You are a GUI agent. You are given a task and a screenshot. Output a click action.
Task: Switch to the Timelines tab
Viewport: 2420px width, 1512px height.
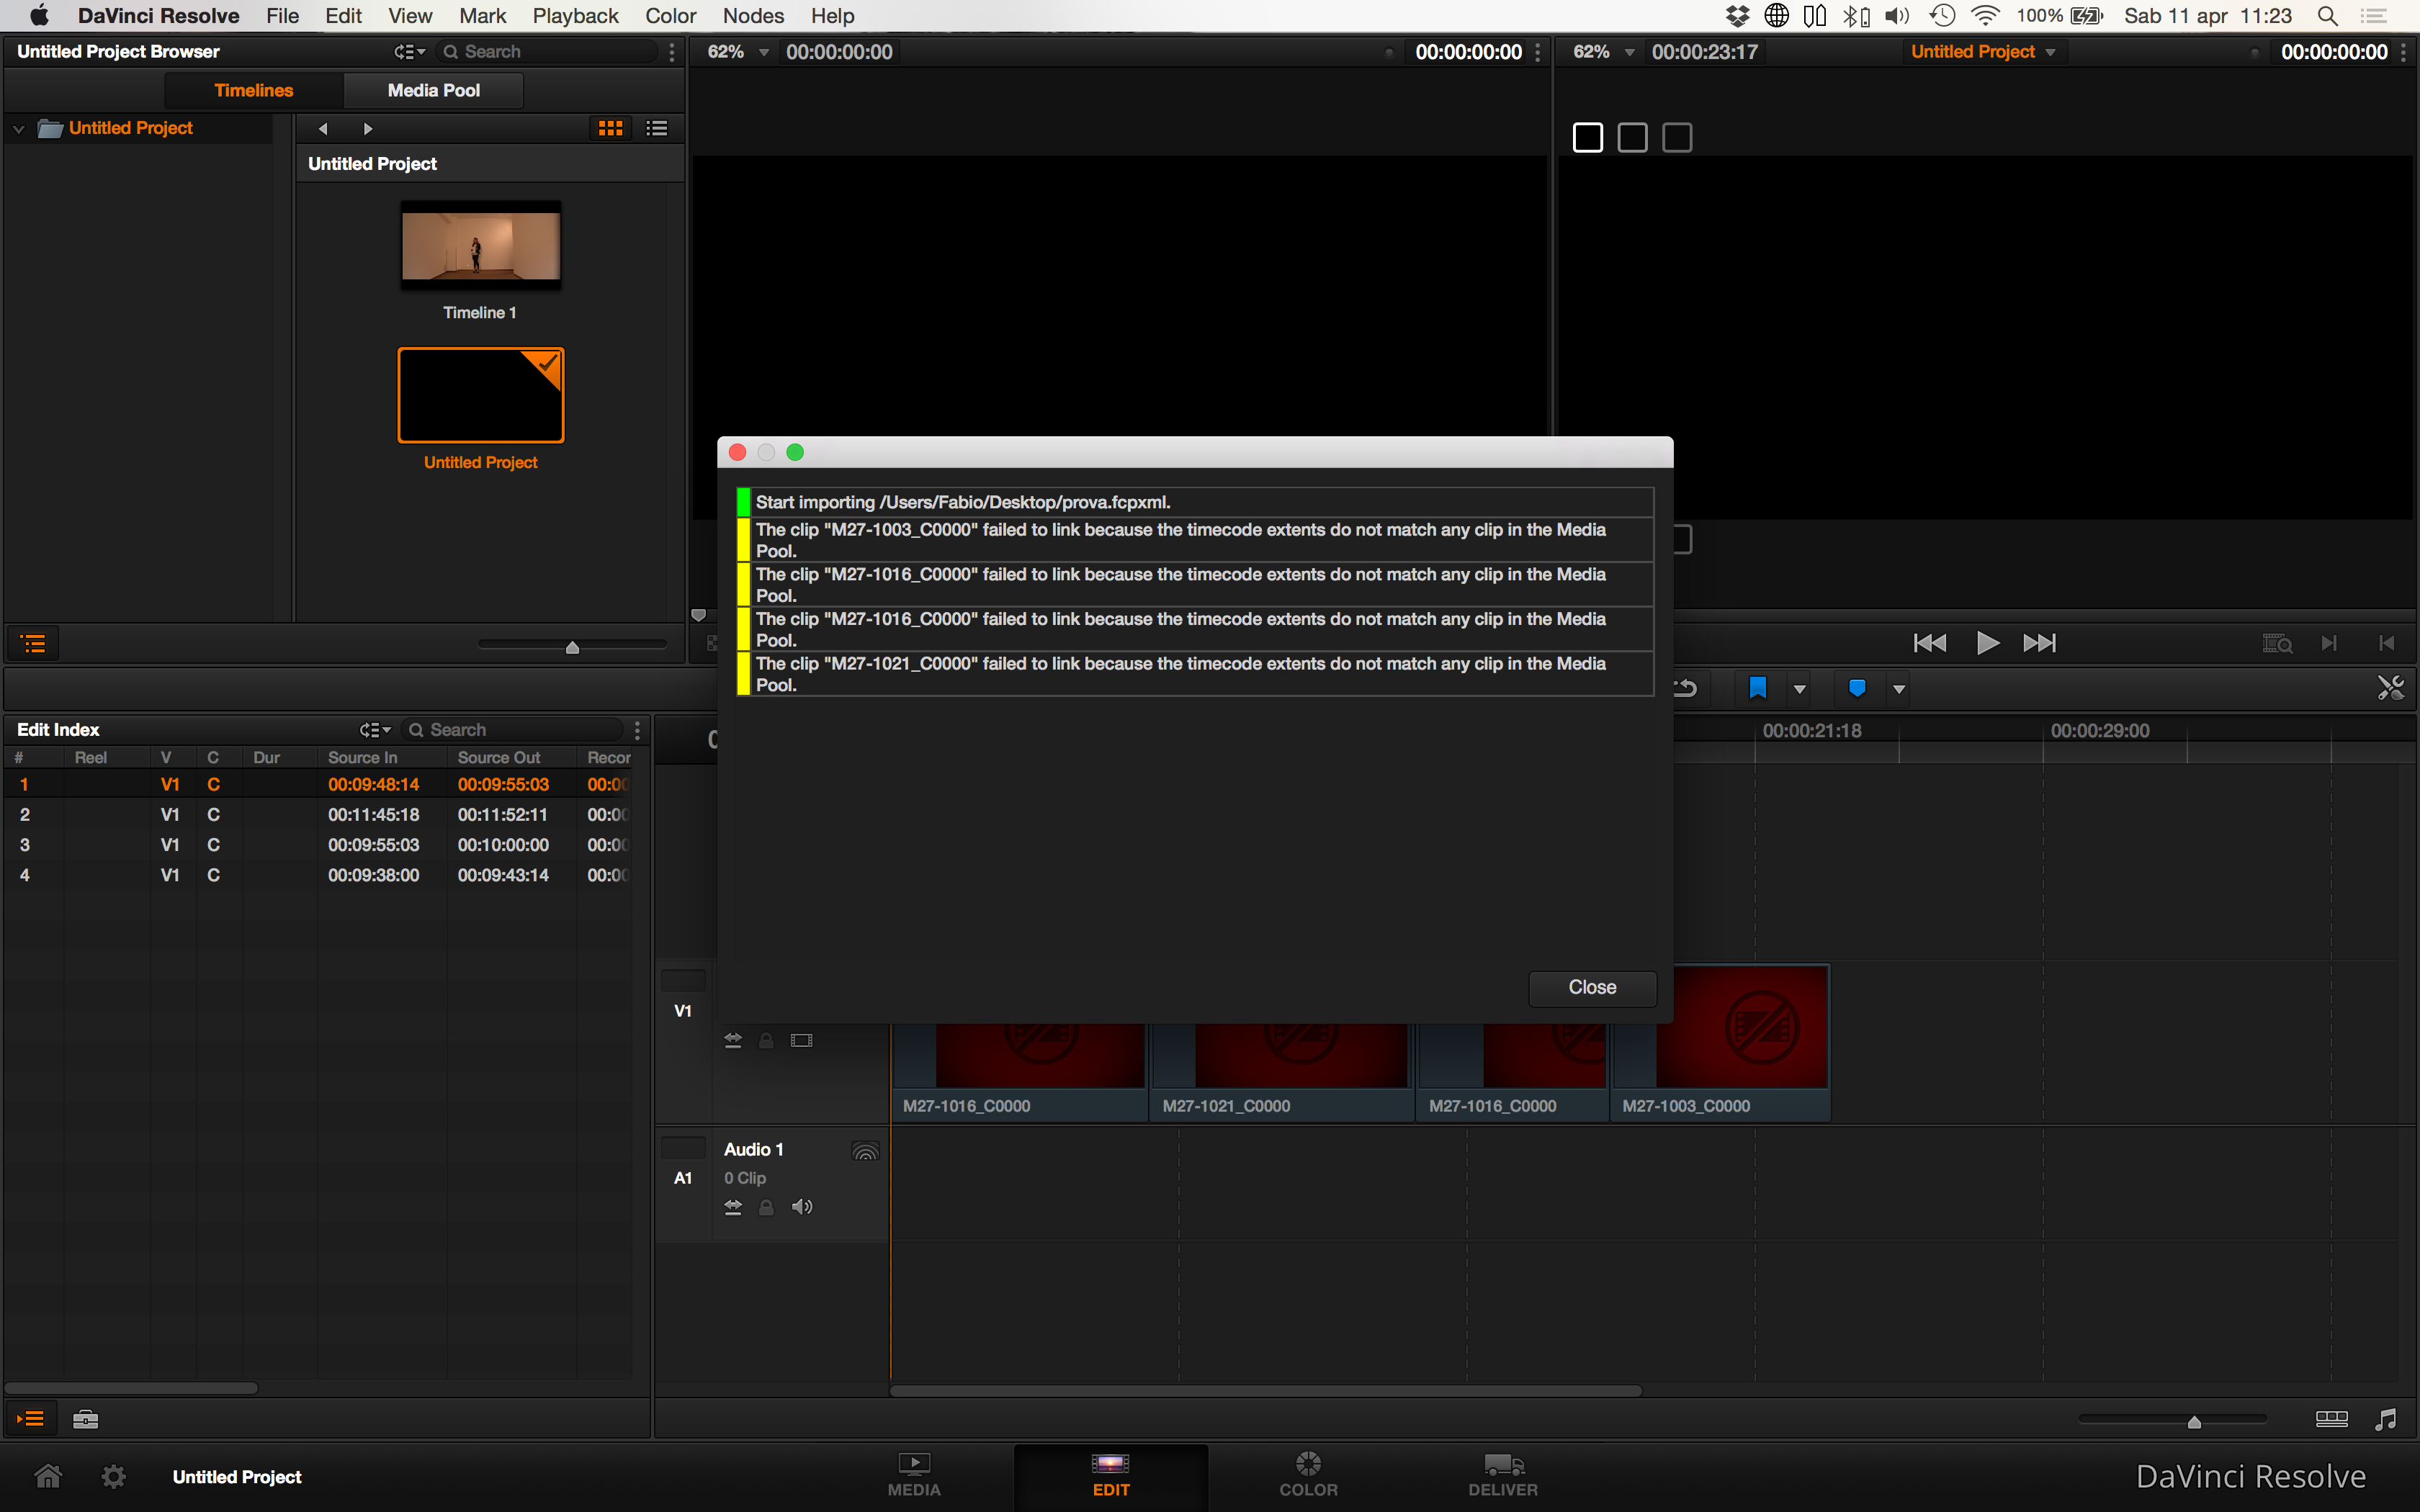click(x=254, y=90)
